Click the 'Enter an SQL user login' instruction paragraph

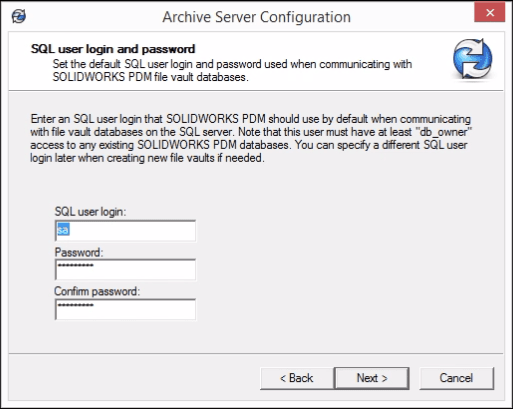click(x=251, y=138)
